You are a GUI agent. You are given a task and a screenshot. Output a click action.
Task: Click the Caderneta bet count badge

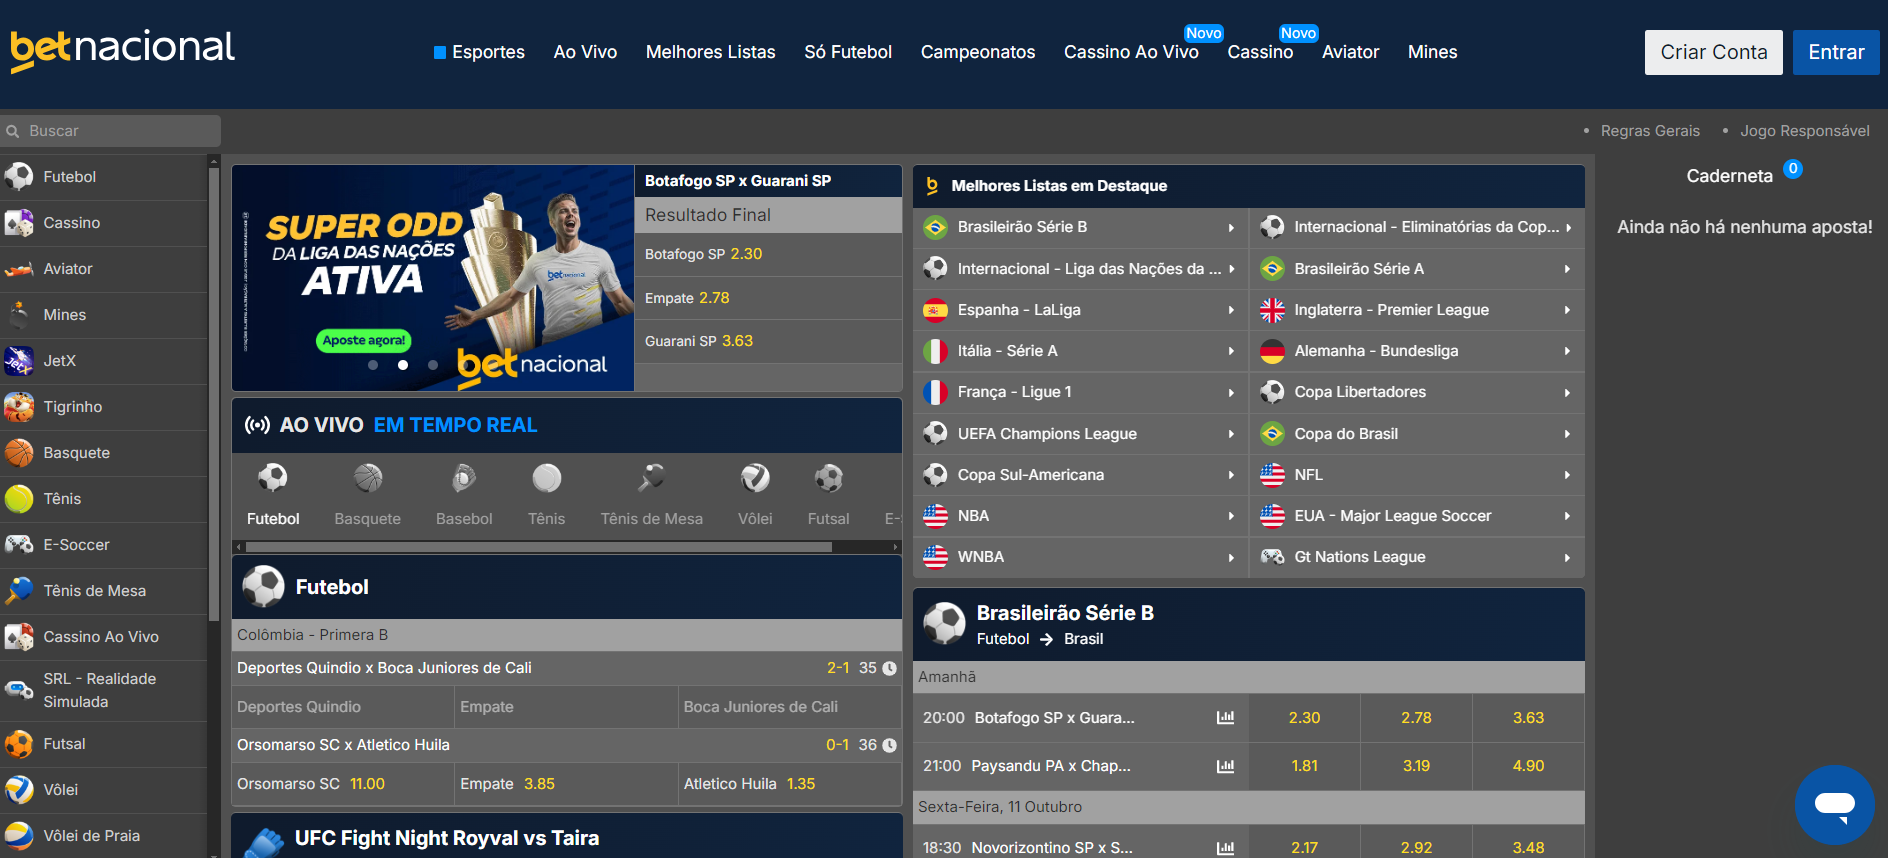click(x=1793, y=169)
